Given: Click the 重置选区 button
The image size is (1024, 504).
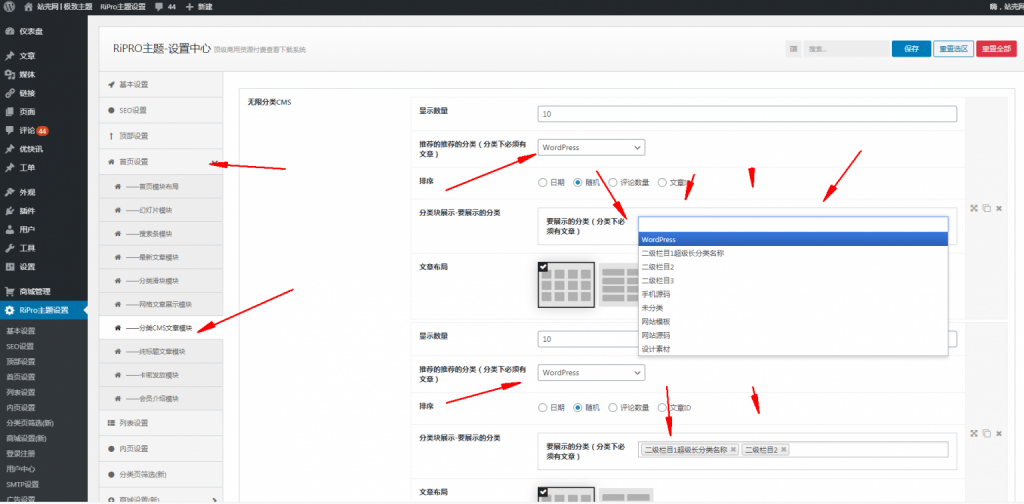Looking at the screenshot, I should pyautogui.click(x=953, y=48).
